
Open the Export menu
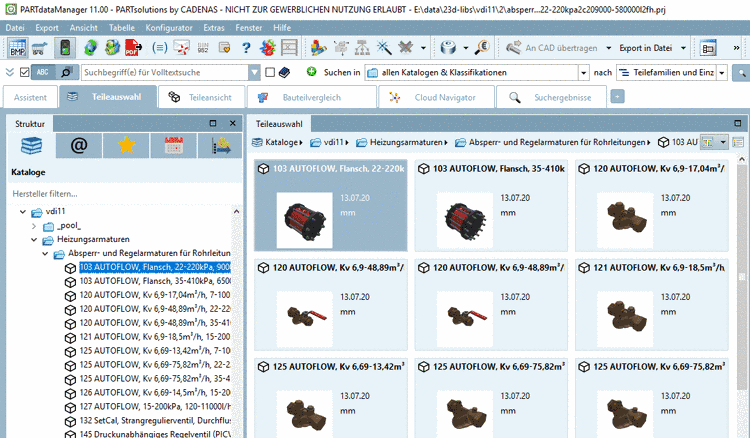[47, 28]
